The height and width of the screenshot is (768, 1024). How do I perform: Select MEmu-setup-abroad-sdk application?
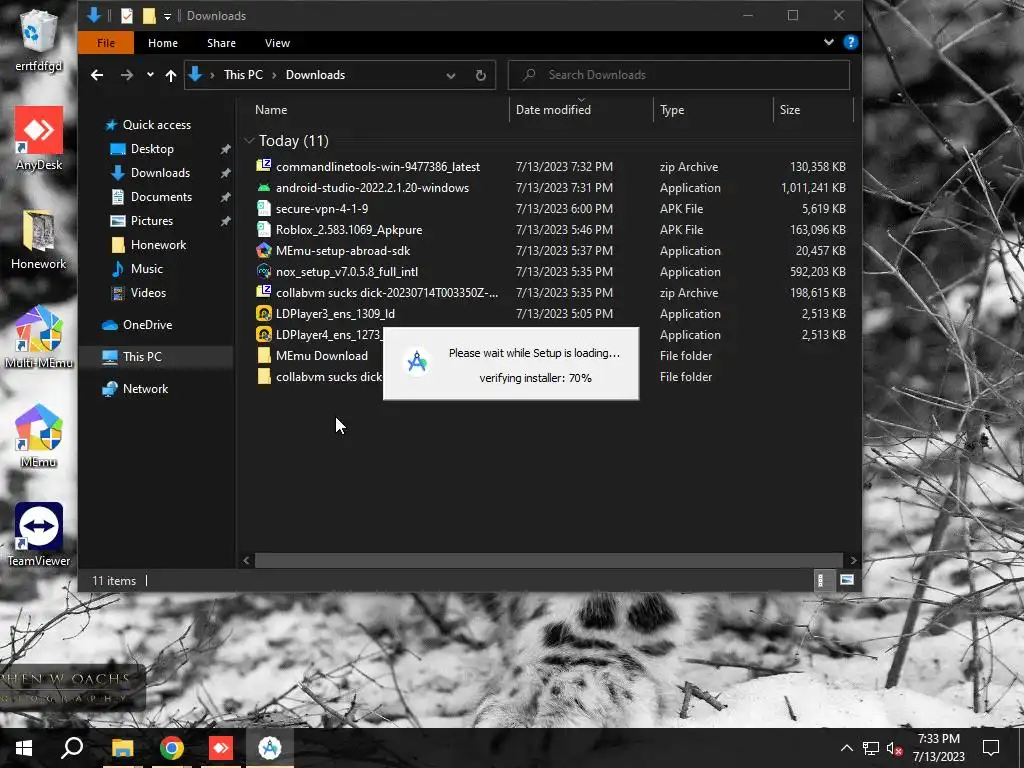click(343, 251)
